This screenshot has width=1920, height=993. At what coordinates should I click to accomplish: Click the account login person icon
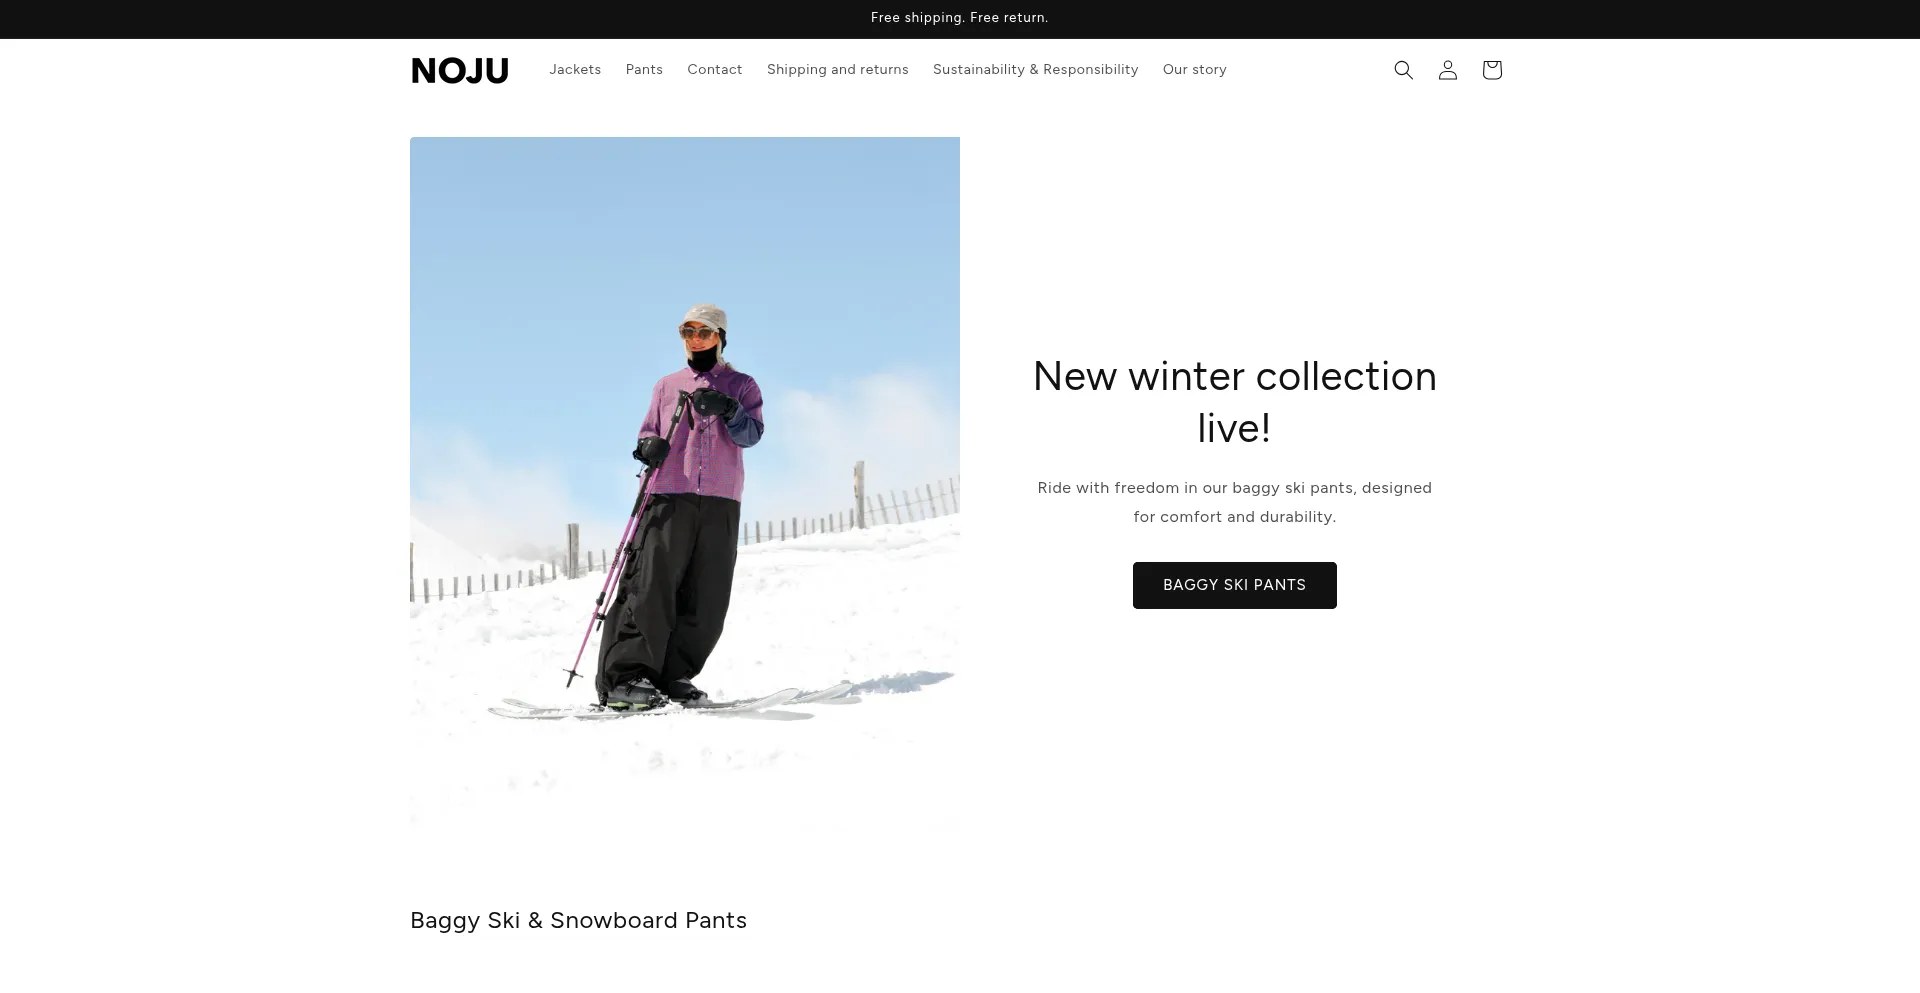tap(1447, 70)
